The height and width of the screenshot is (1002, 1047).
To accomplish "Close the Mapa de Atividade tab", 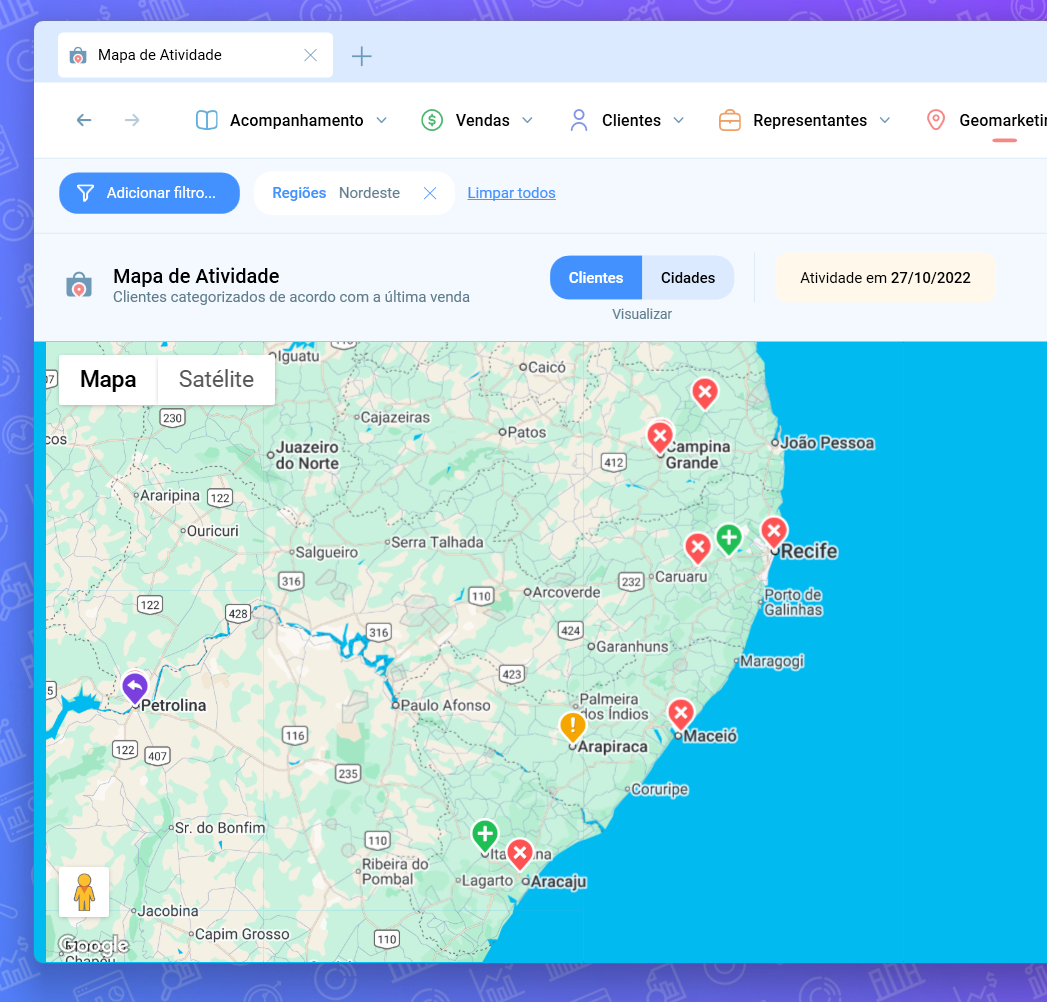I will coord(310,55).
